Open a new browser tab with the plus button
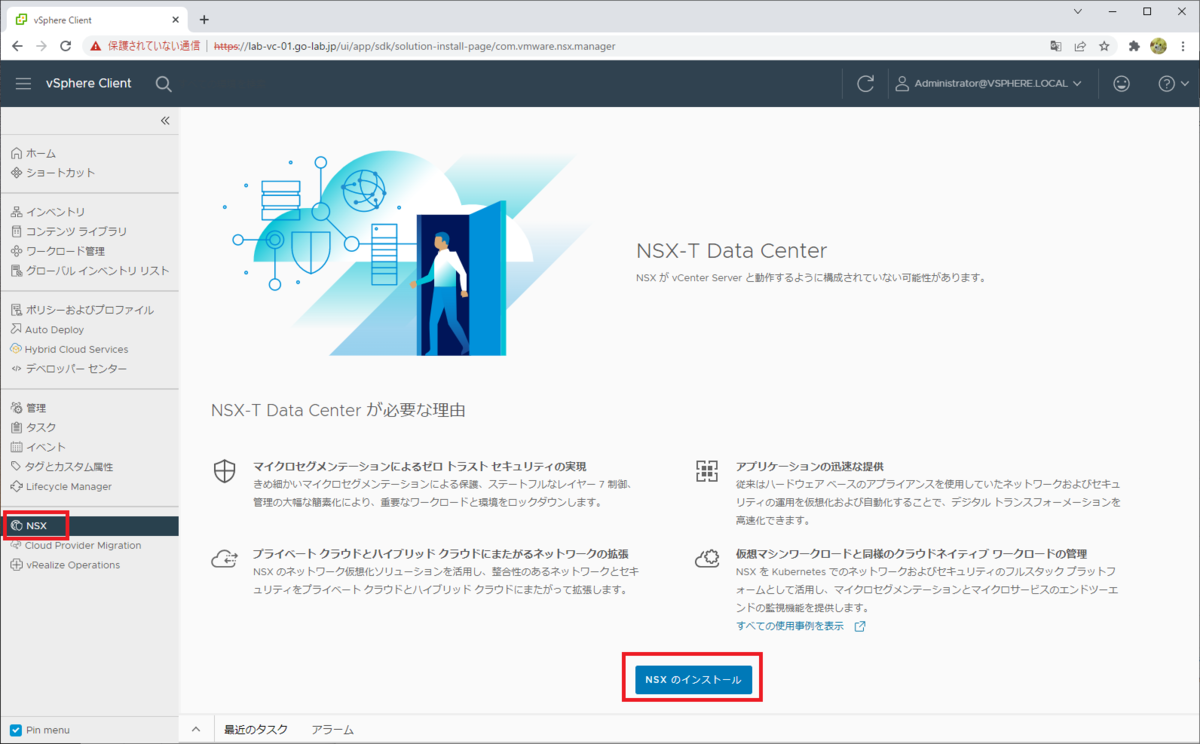The image size is (1200, 744). (x=204, y=19)
